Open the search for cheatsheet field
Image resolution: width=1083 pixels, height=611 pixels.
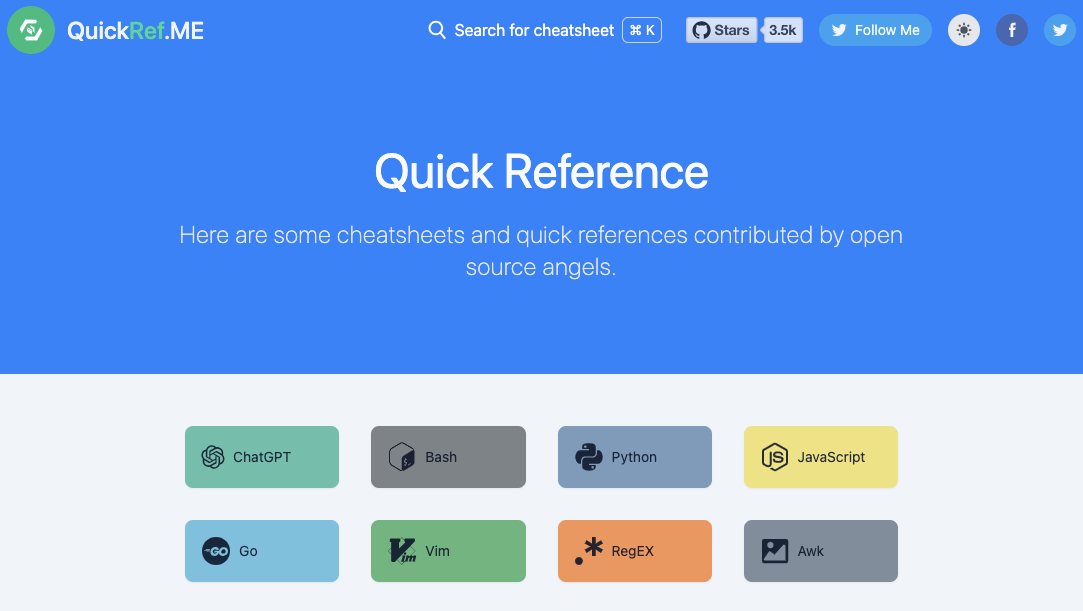[545, 30]
